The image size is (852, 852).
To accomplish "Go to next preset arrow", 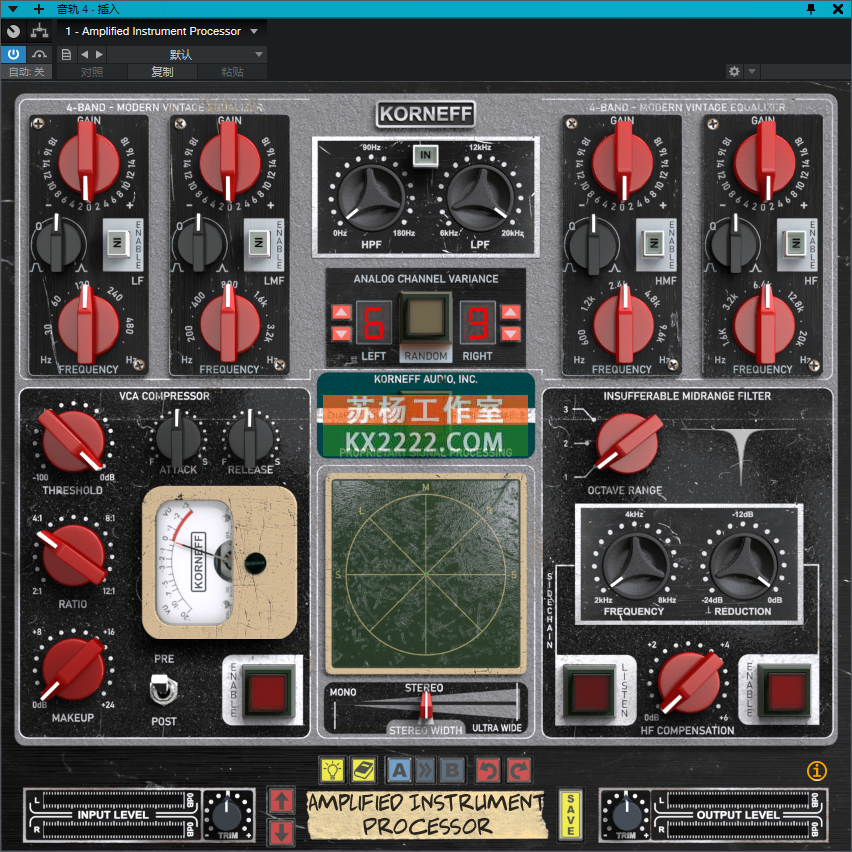I will click(99, 54).
